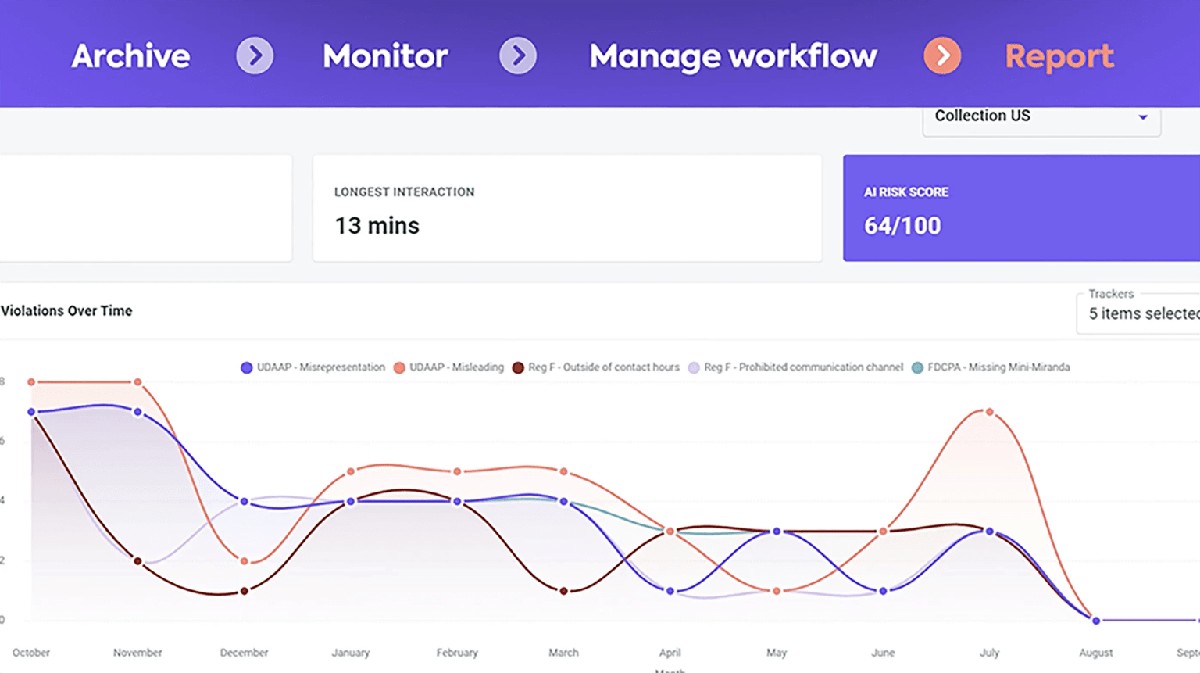
Task: Click the orange chevron icon before Report
Action: point(942,56)
